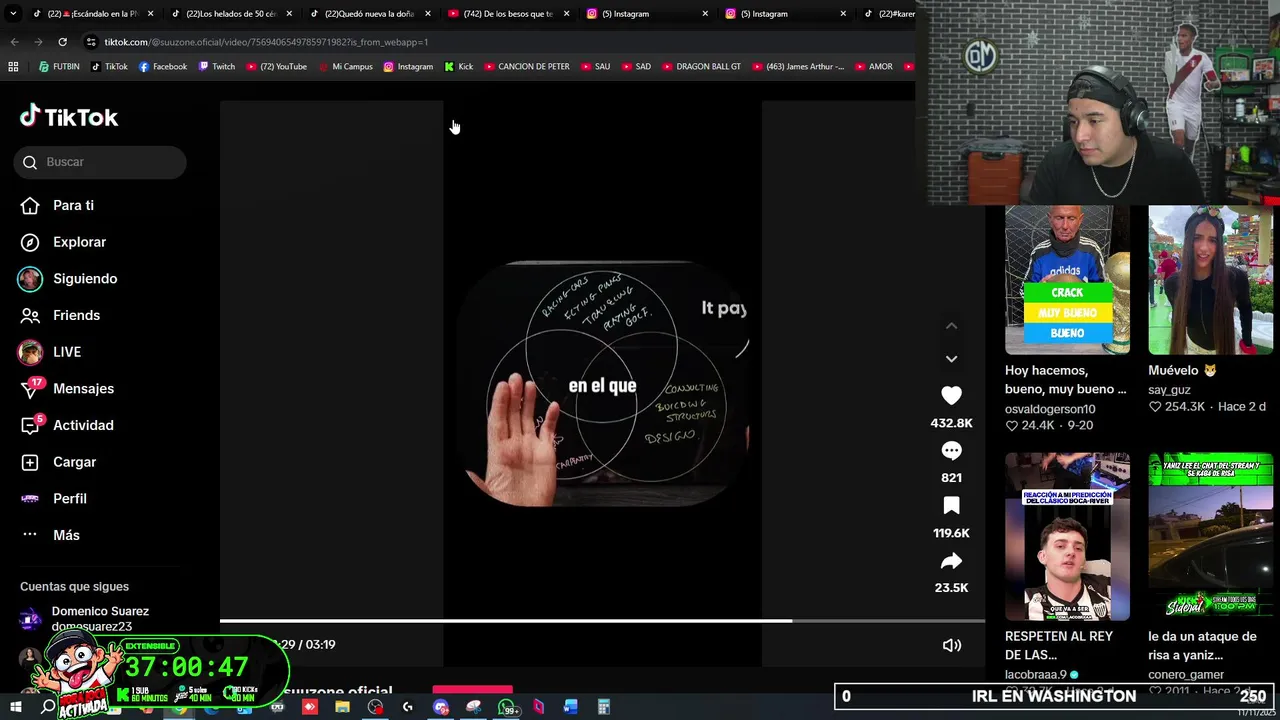Open Windows taskbar search
The height and width of the screenshot is (720, 1280).
[48, 707]
